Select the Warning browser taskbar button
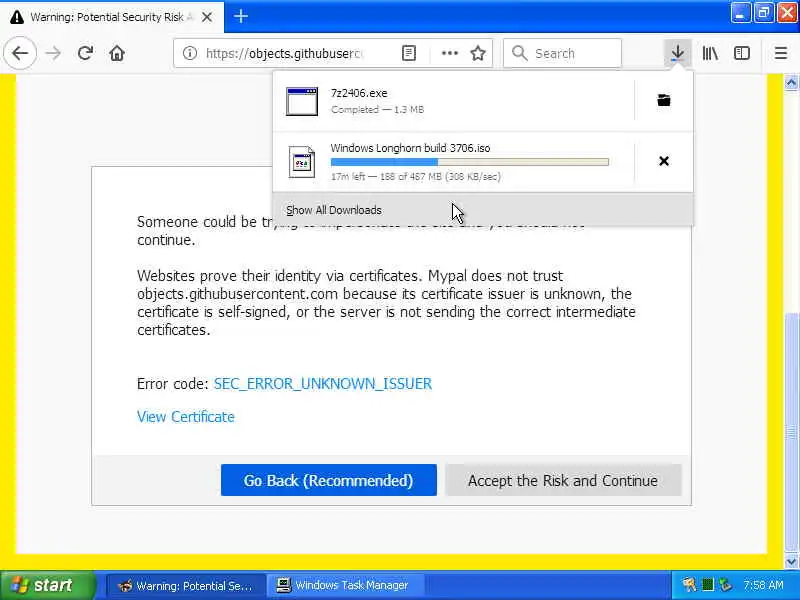The image size is (800, 600). (186, 585)
